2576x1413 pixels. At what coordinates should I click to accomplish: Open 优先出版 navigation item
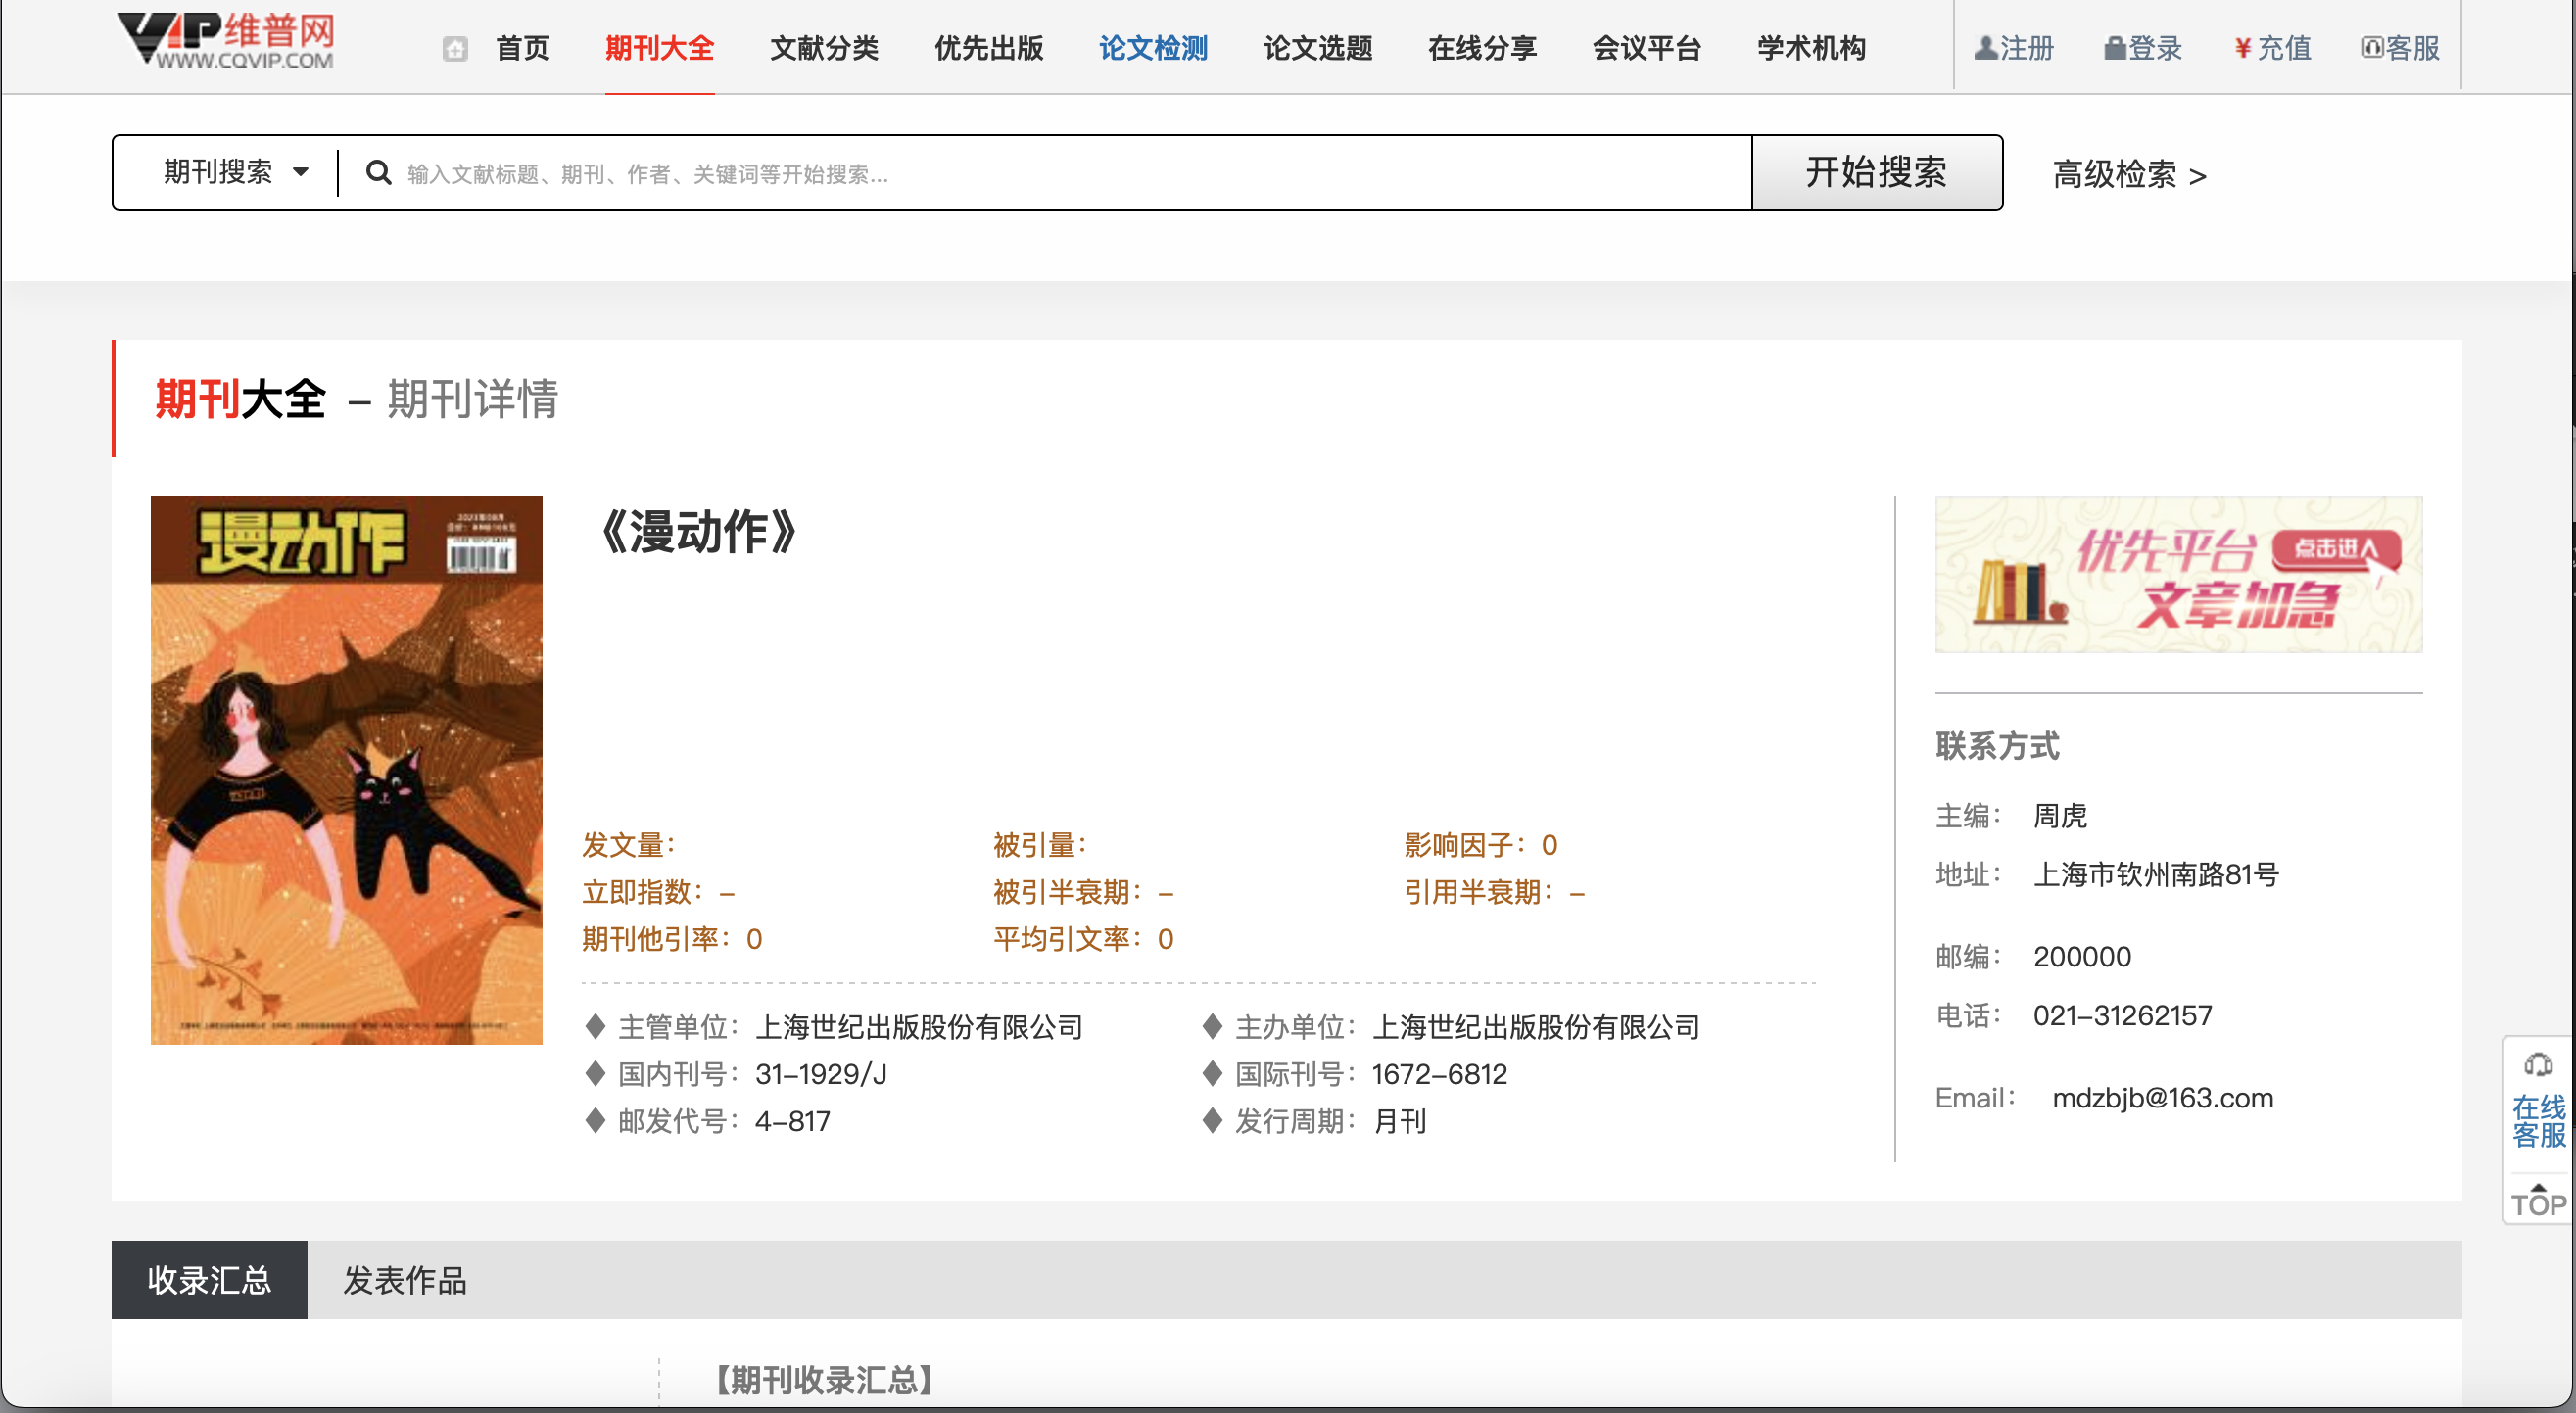click(988, 48)
